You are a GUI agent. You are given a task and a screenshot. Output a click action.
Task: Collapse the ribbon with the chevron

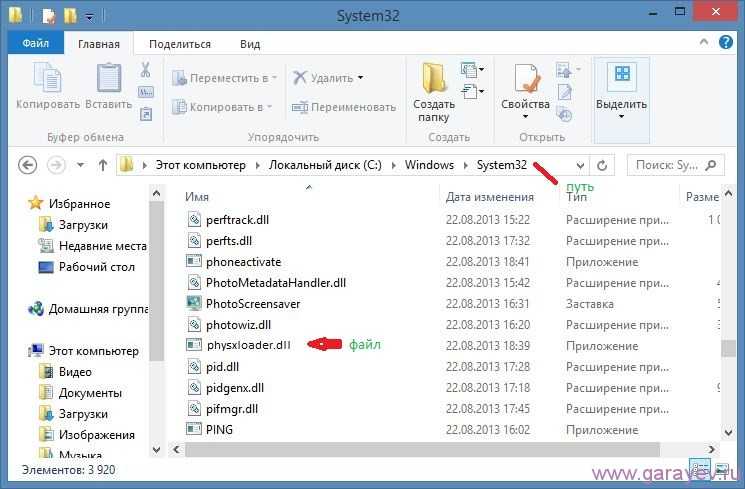[x=704, y=42]
